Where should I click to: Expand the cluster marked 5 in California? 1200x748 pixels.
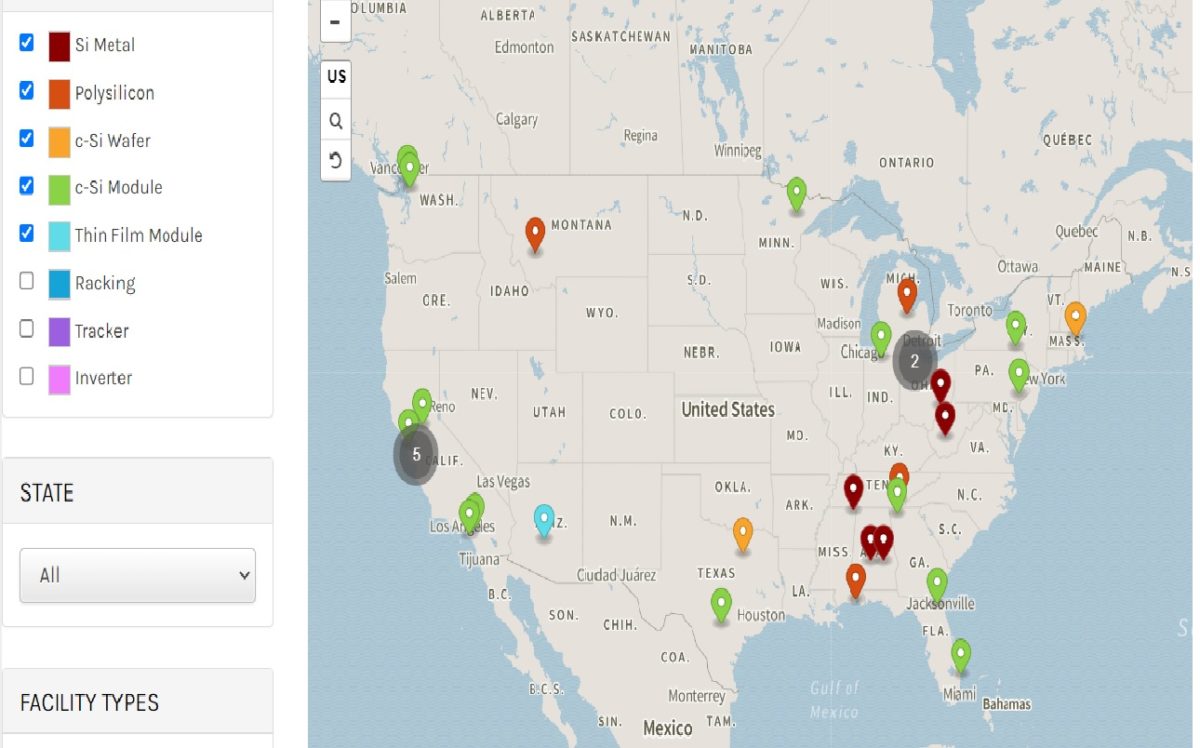415,453
